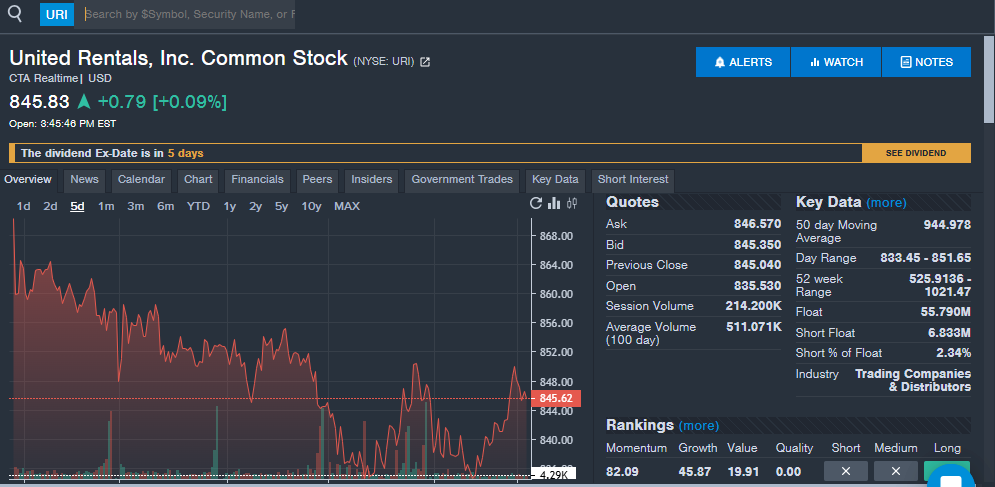Select the YTD chart range
The image size is (995, 487).
[x=198, y=206]
